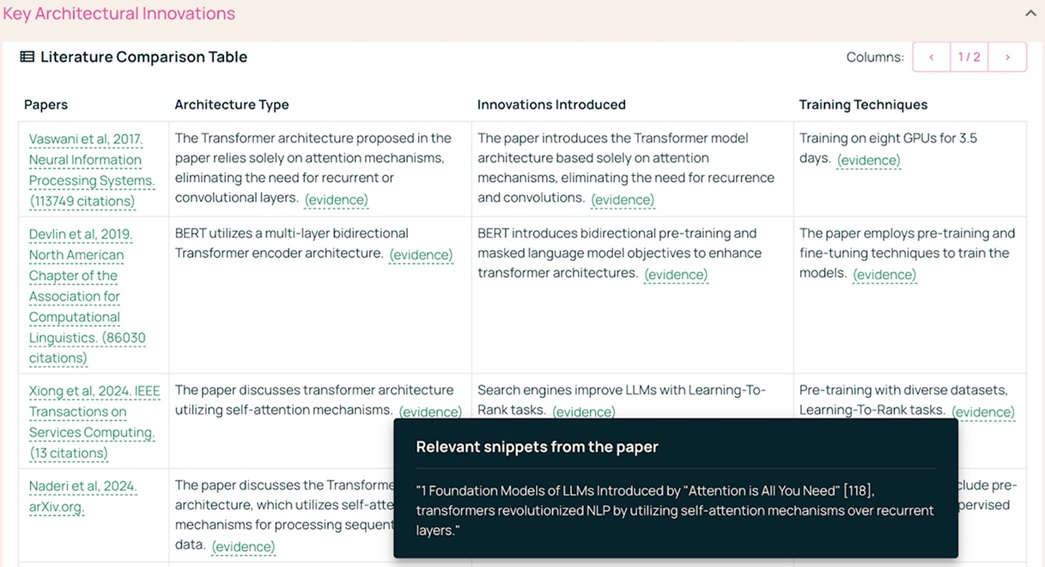Show evidence for BERT bidirectional encoder architecture

(x=420, y=254)
